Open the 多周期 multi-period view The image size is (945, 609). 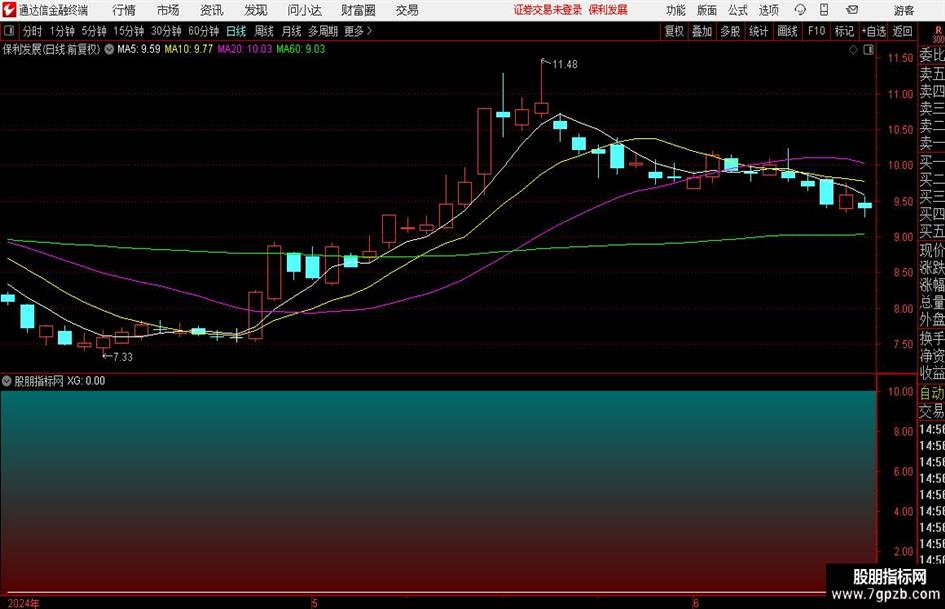click(324, 31)
